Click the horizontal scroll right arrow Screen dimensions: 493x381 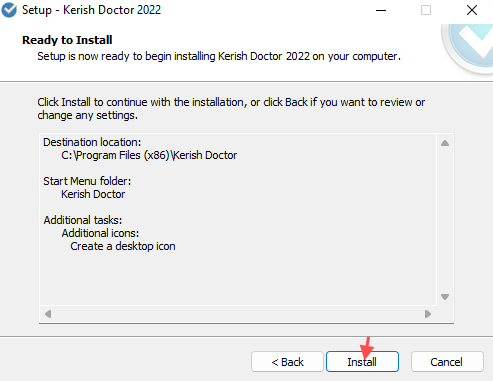tap(428, 314)
